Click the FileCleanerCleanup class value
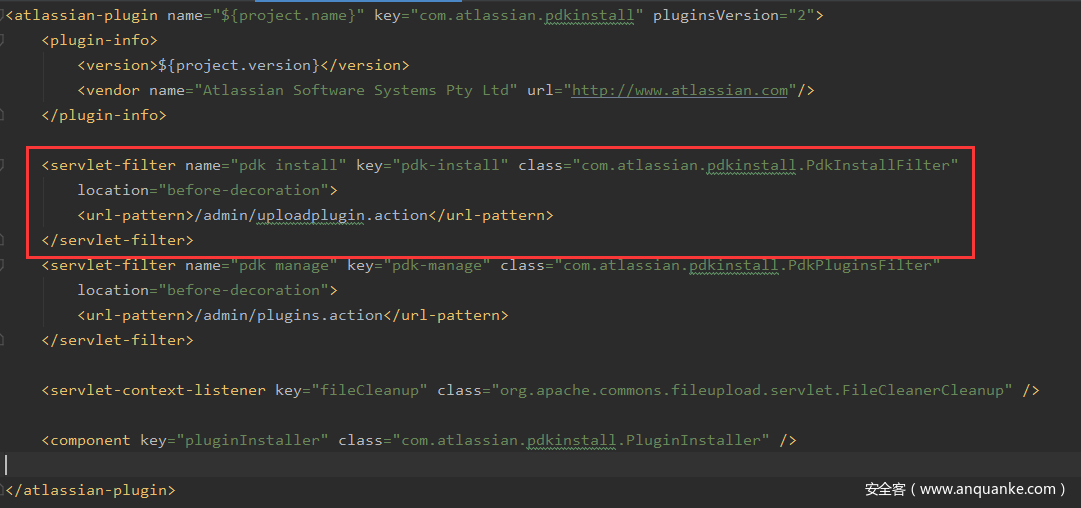This screenshot has height=508, width=1081. point(752,390)
